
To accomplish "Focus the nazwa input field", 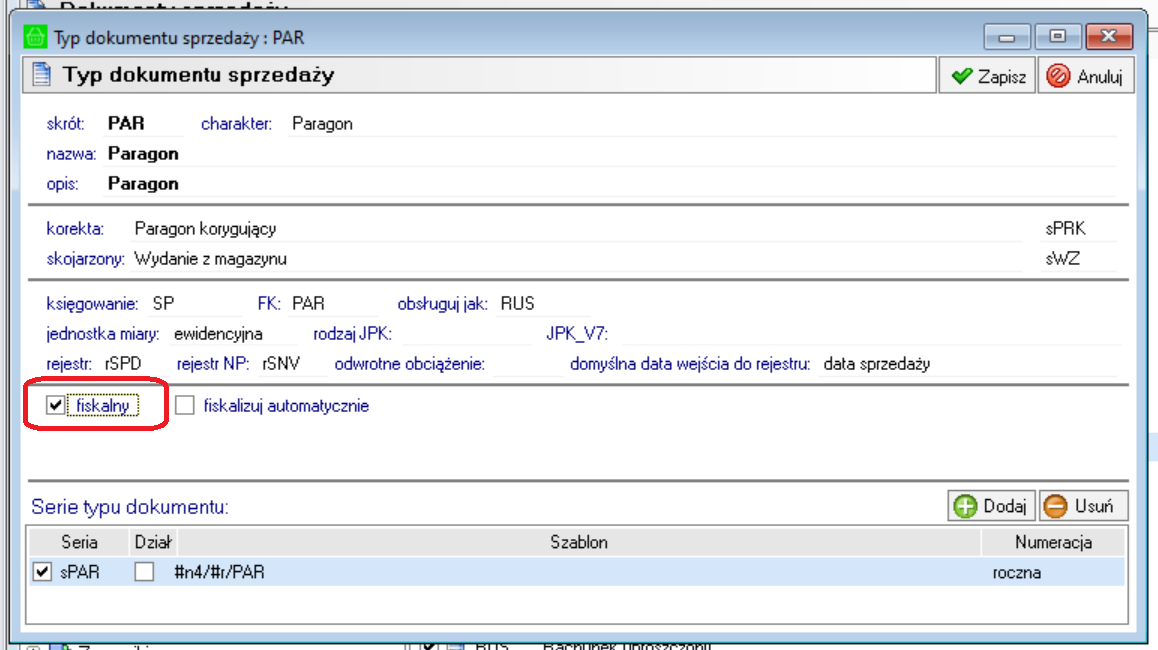I will 600,154.
